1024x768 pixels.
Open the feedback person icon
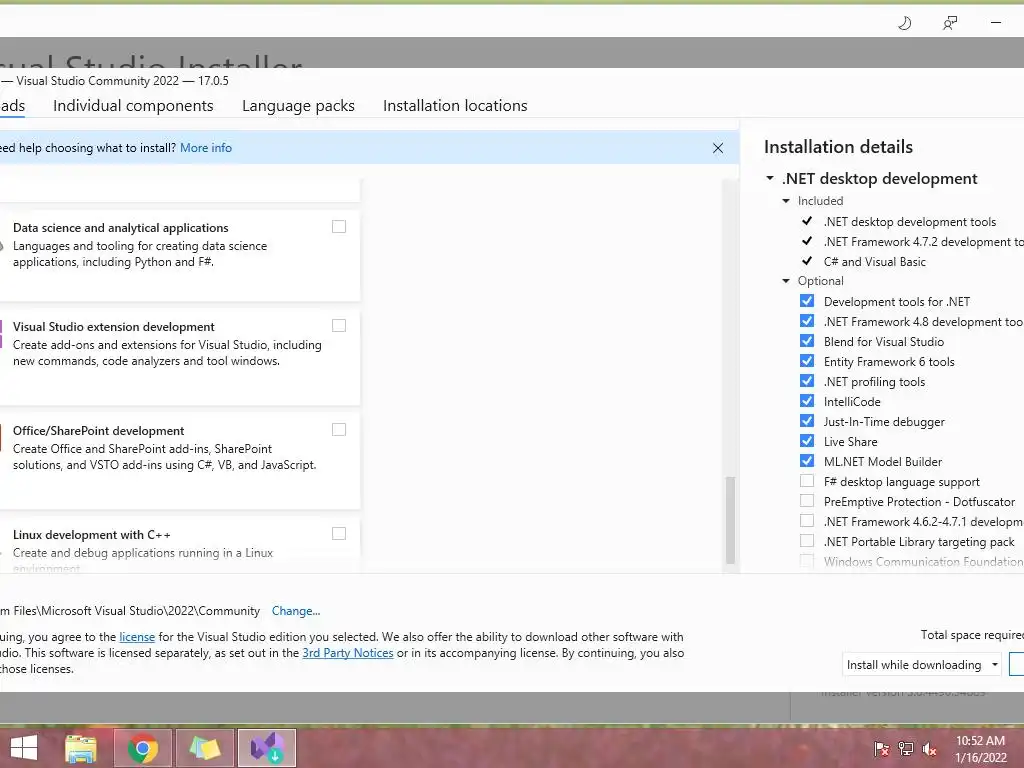coord(950,24)
